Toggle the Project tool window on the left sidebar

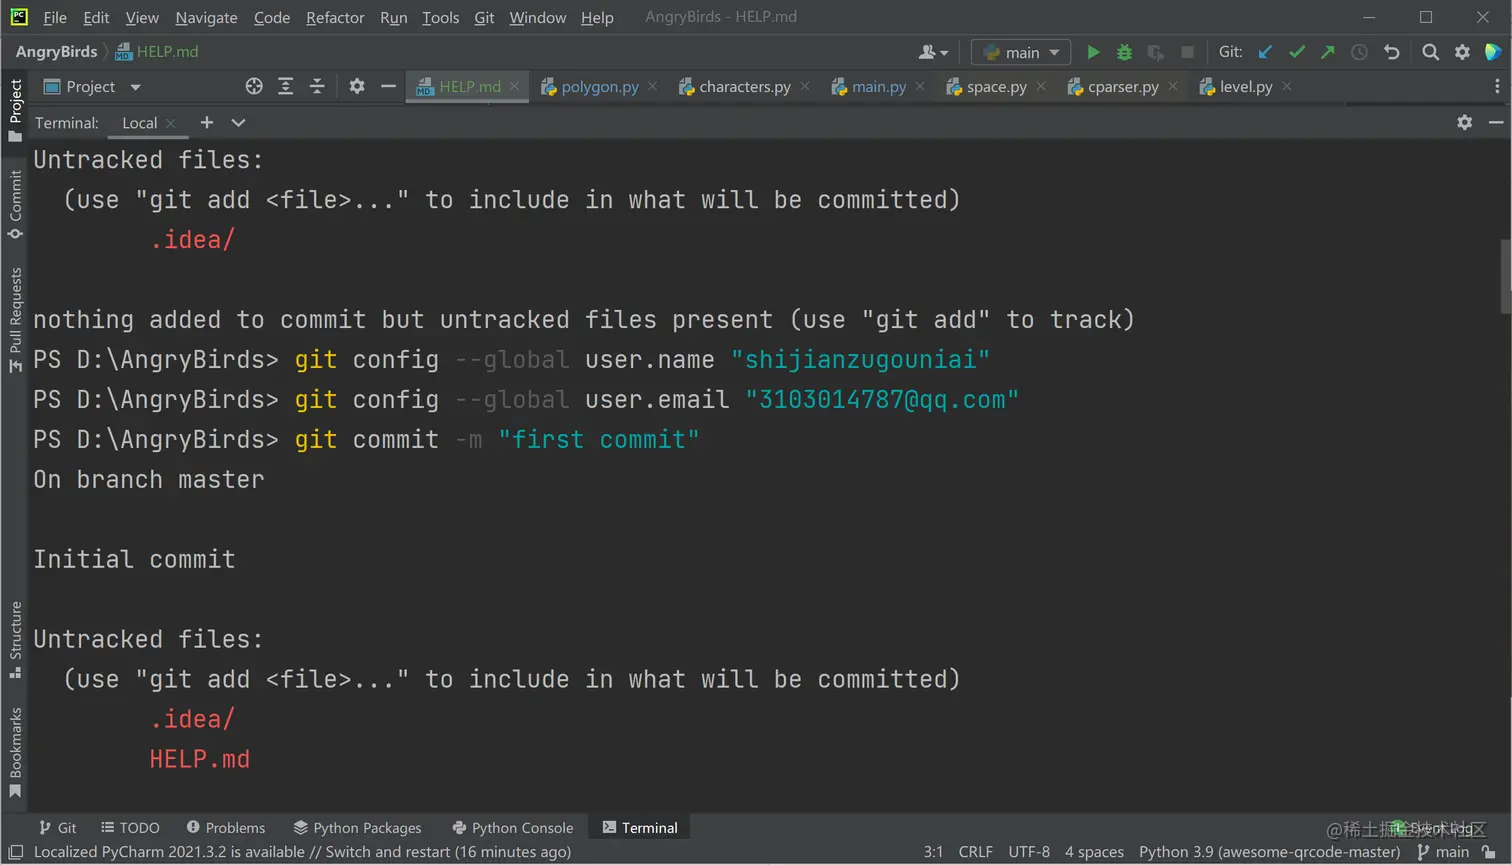click(15, 110)
